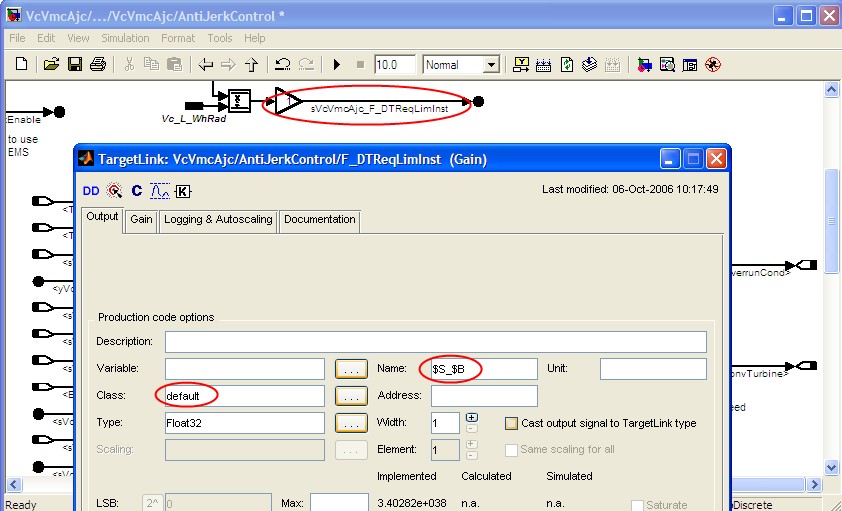Browse Class with the ellipsis button
This screenshot has width=842, height=511.
[x=352, y=396]
